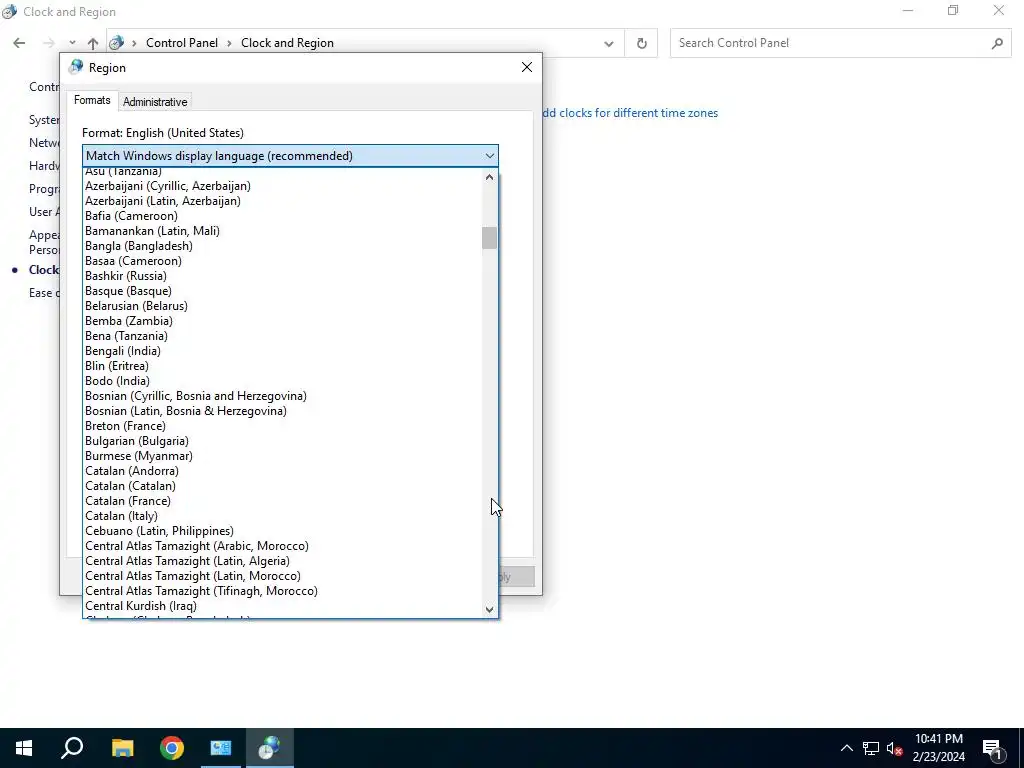
Task: Select Basque (Basque)
Action: point(282,291)
